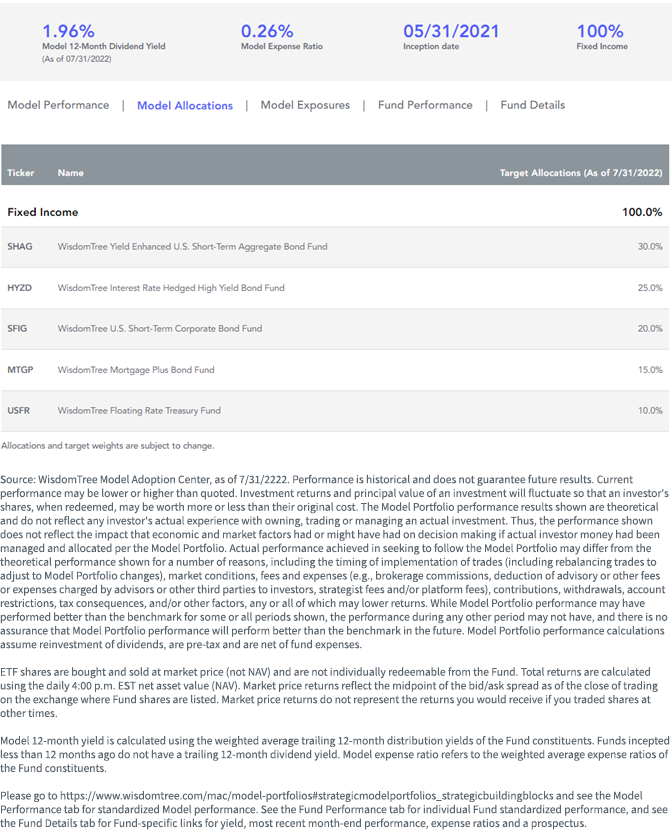Open the Fund Performance tab
Screen dimensions: 672x840
[x=425, y=105]
